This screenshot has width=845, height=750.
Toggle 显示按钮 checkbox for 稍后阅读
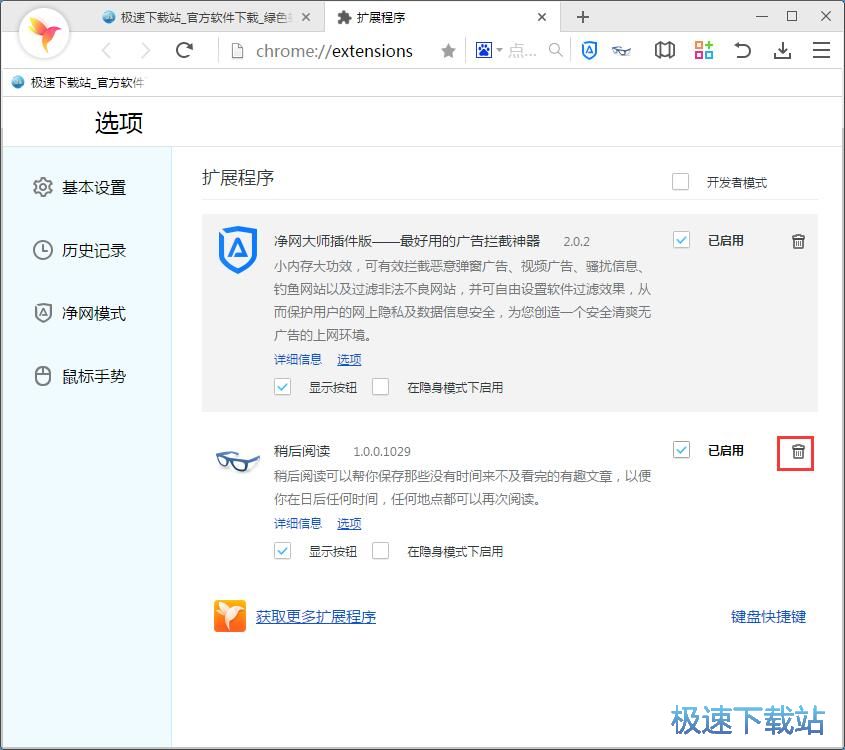pyautogui.click(x=283, y=551)
